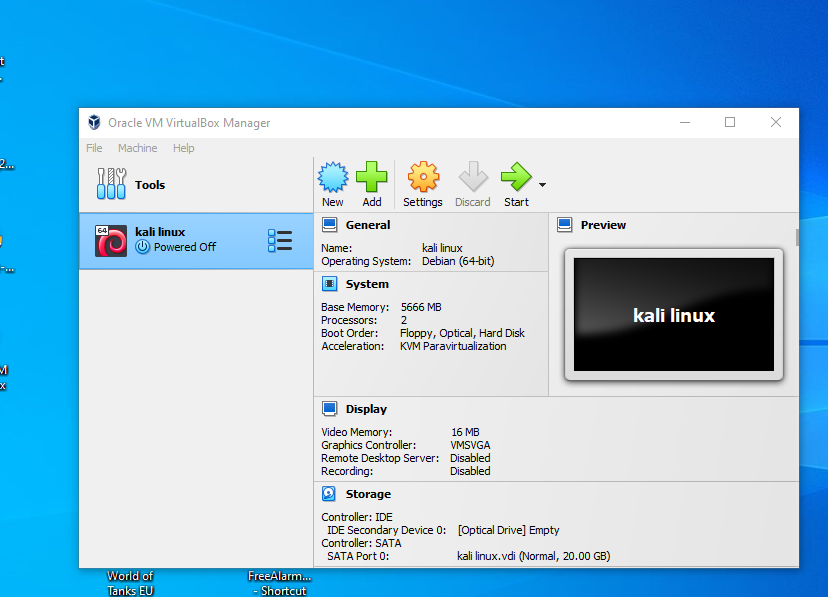Click the Discard saved state icon
Viewport: 828px width, 597px height.
click(x=473, y=177)
